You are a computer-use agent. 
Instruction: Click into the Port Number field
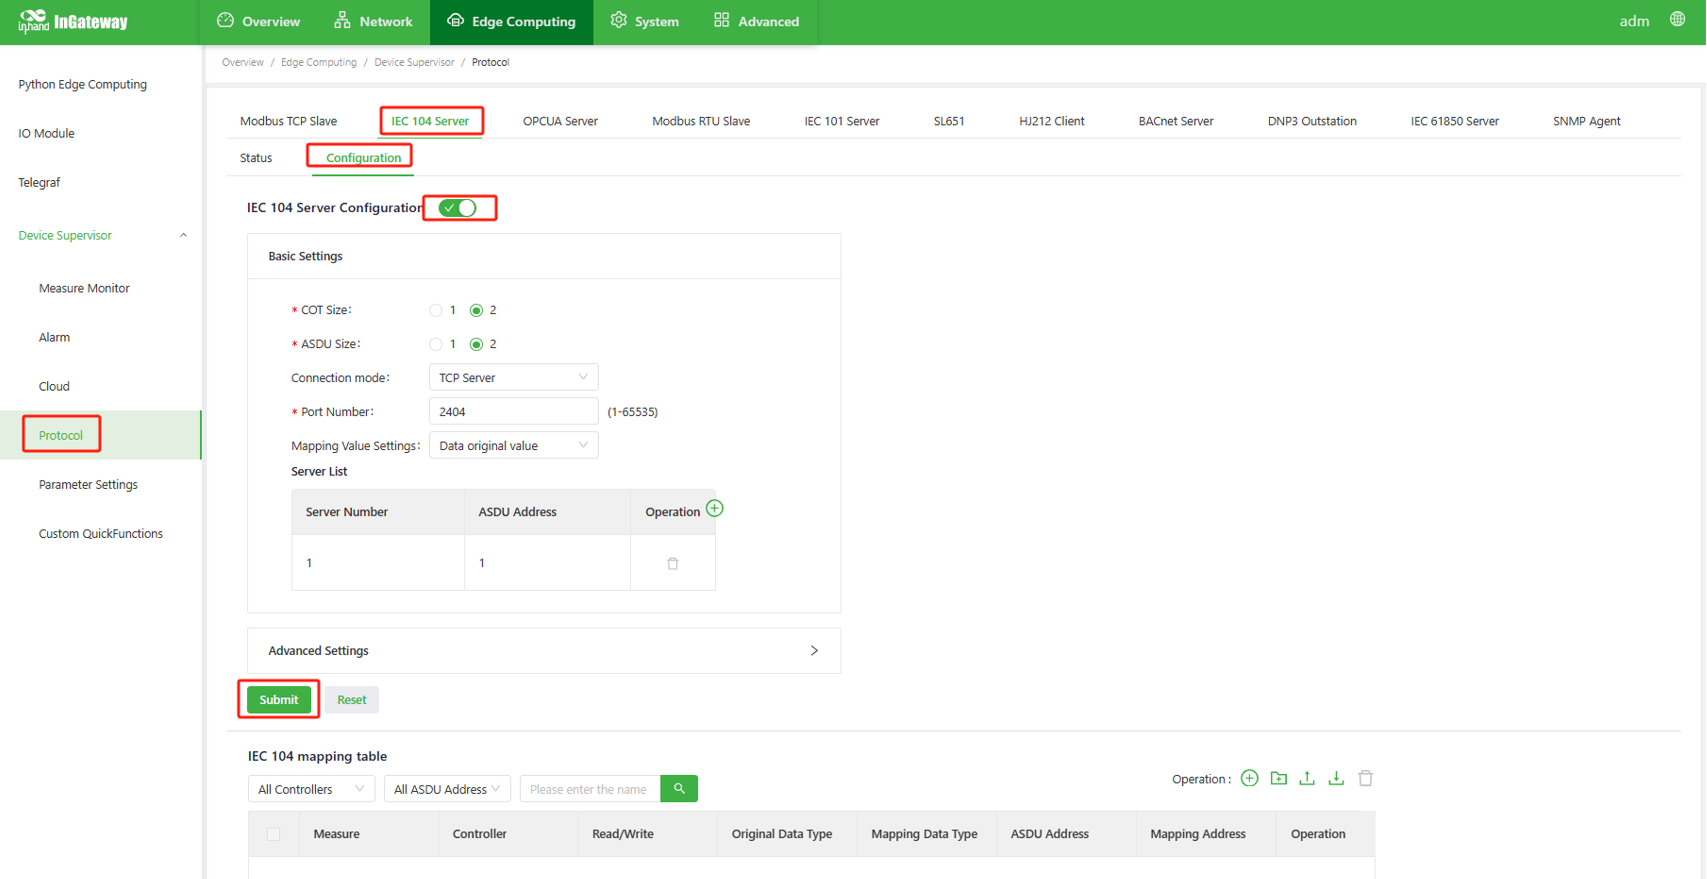point(513,412)
